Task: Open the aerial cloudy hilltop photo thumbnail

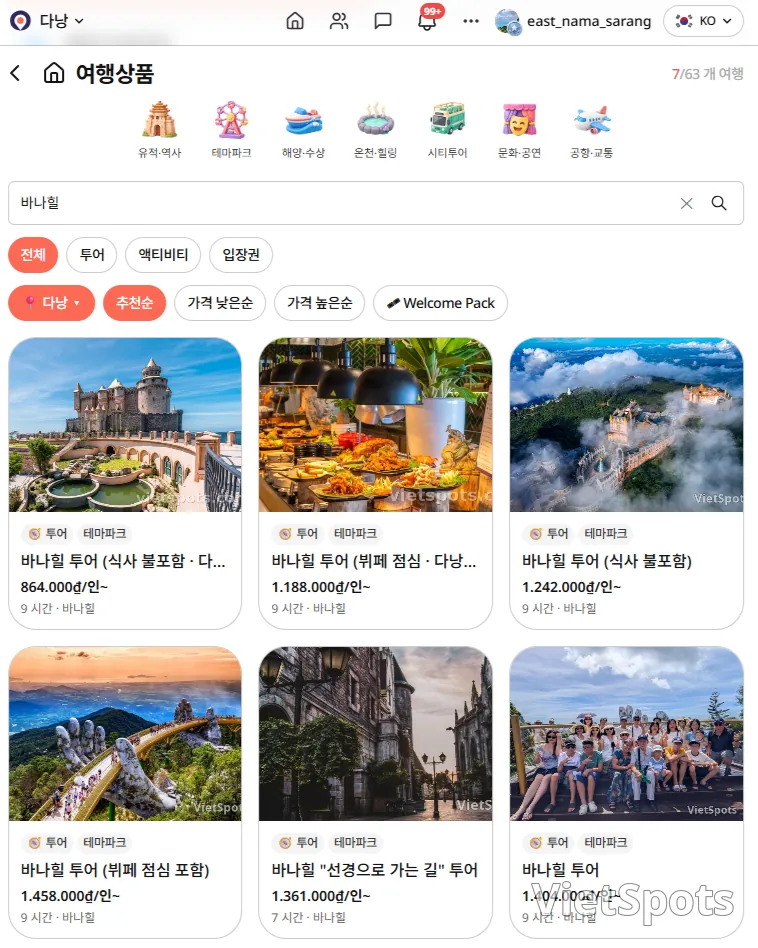Action: (x=626, y=425)
